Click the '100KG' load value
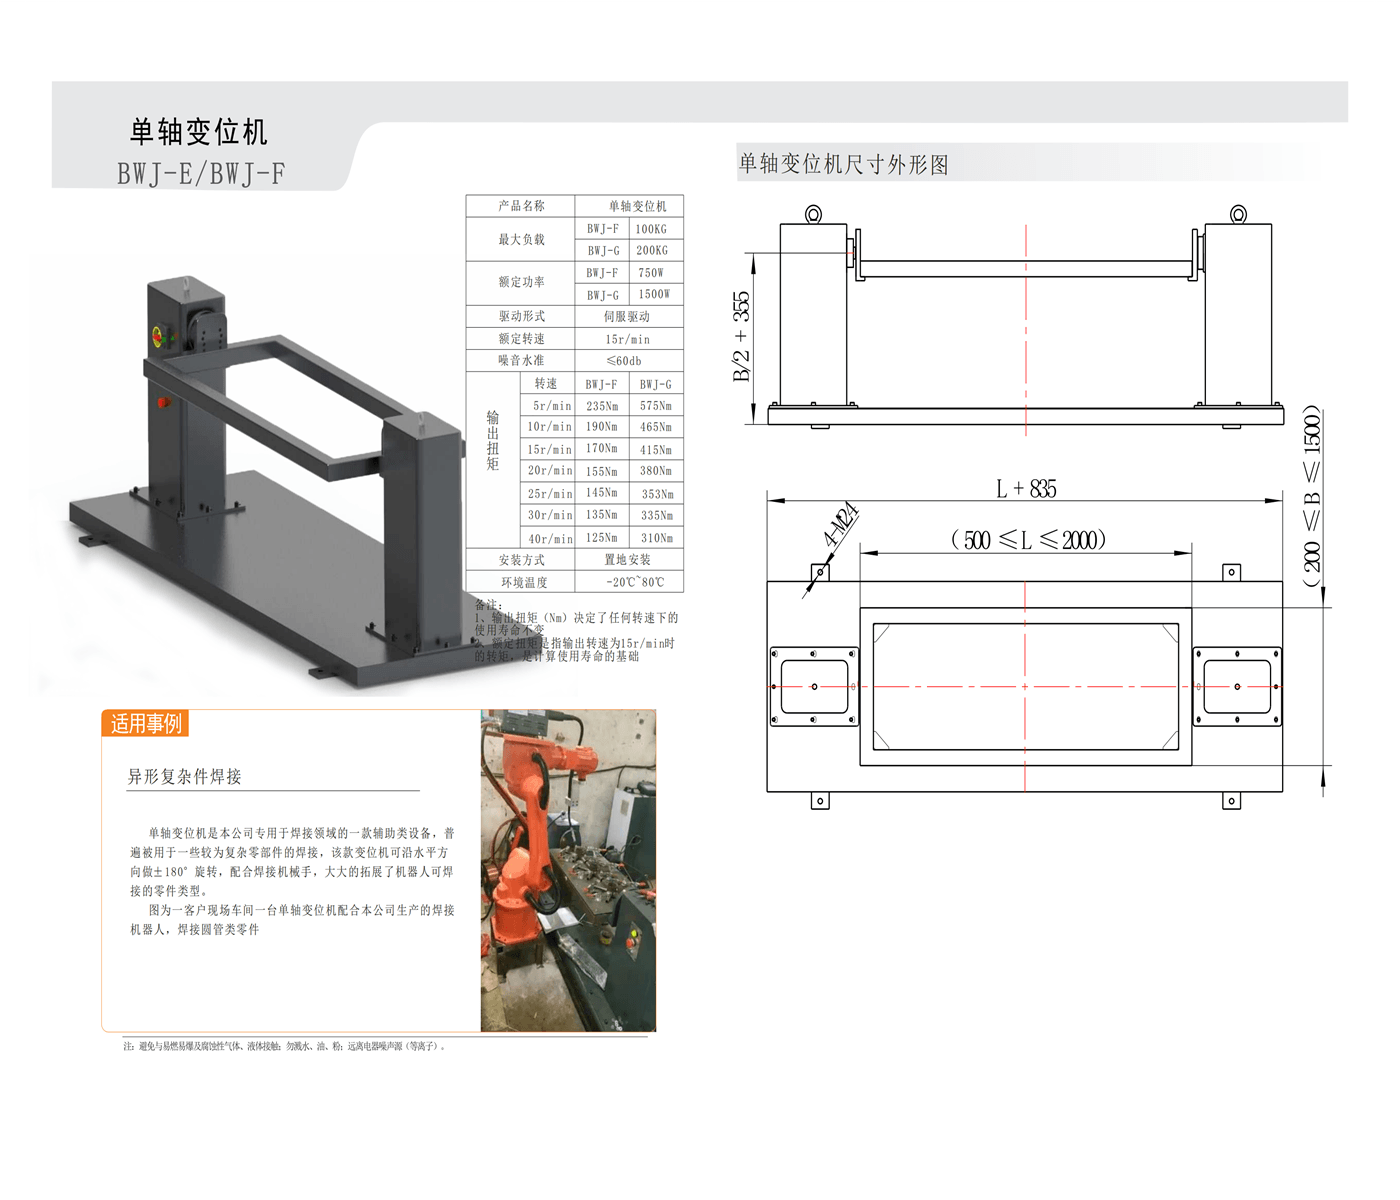The height and width of the screenshot is (1200, 1400). (652, 229)
